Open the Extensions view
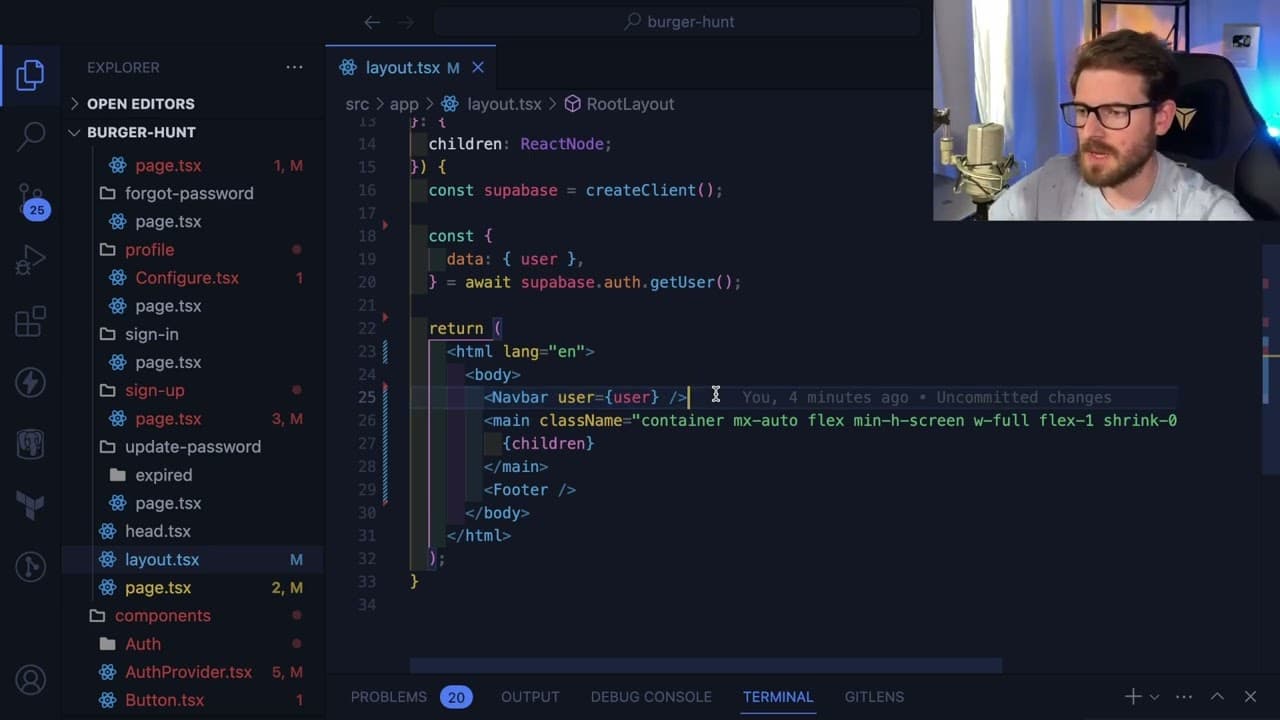1280x720 pixels. coord(30,321)
